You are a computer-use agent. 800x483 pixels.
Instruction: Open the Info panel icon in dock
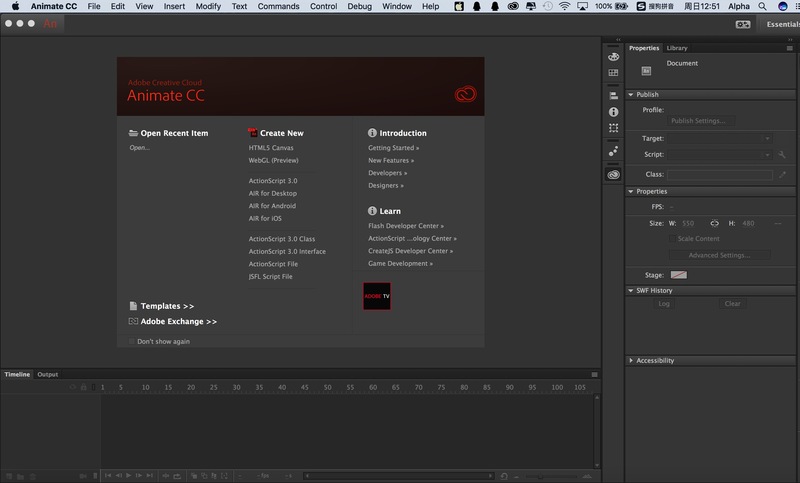[x=613, y=112]
